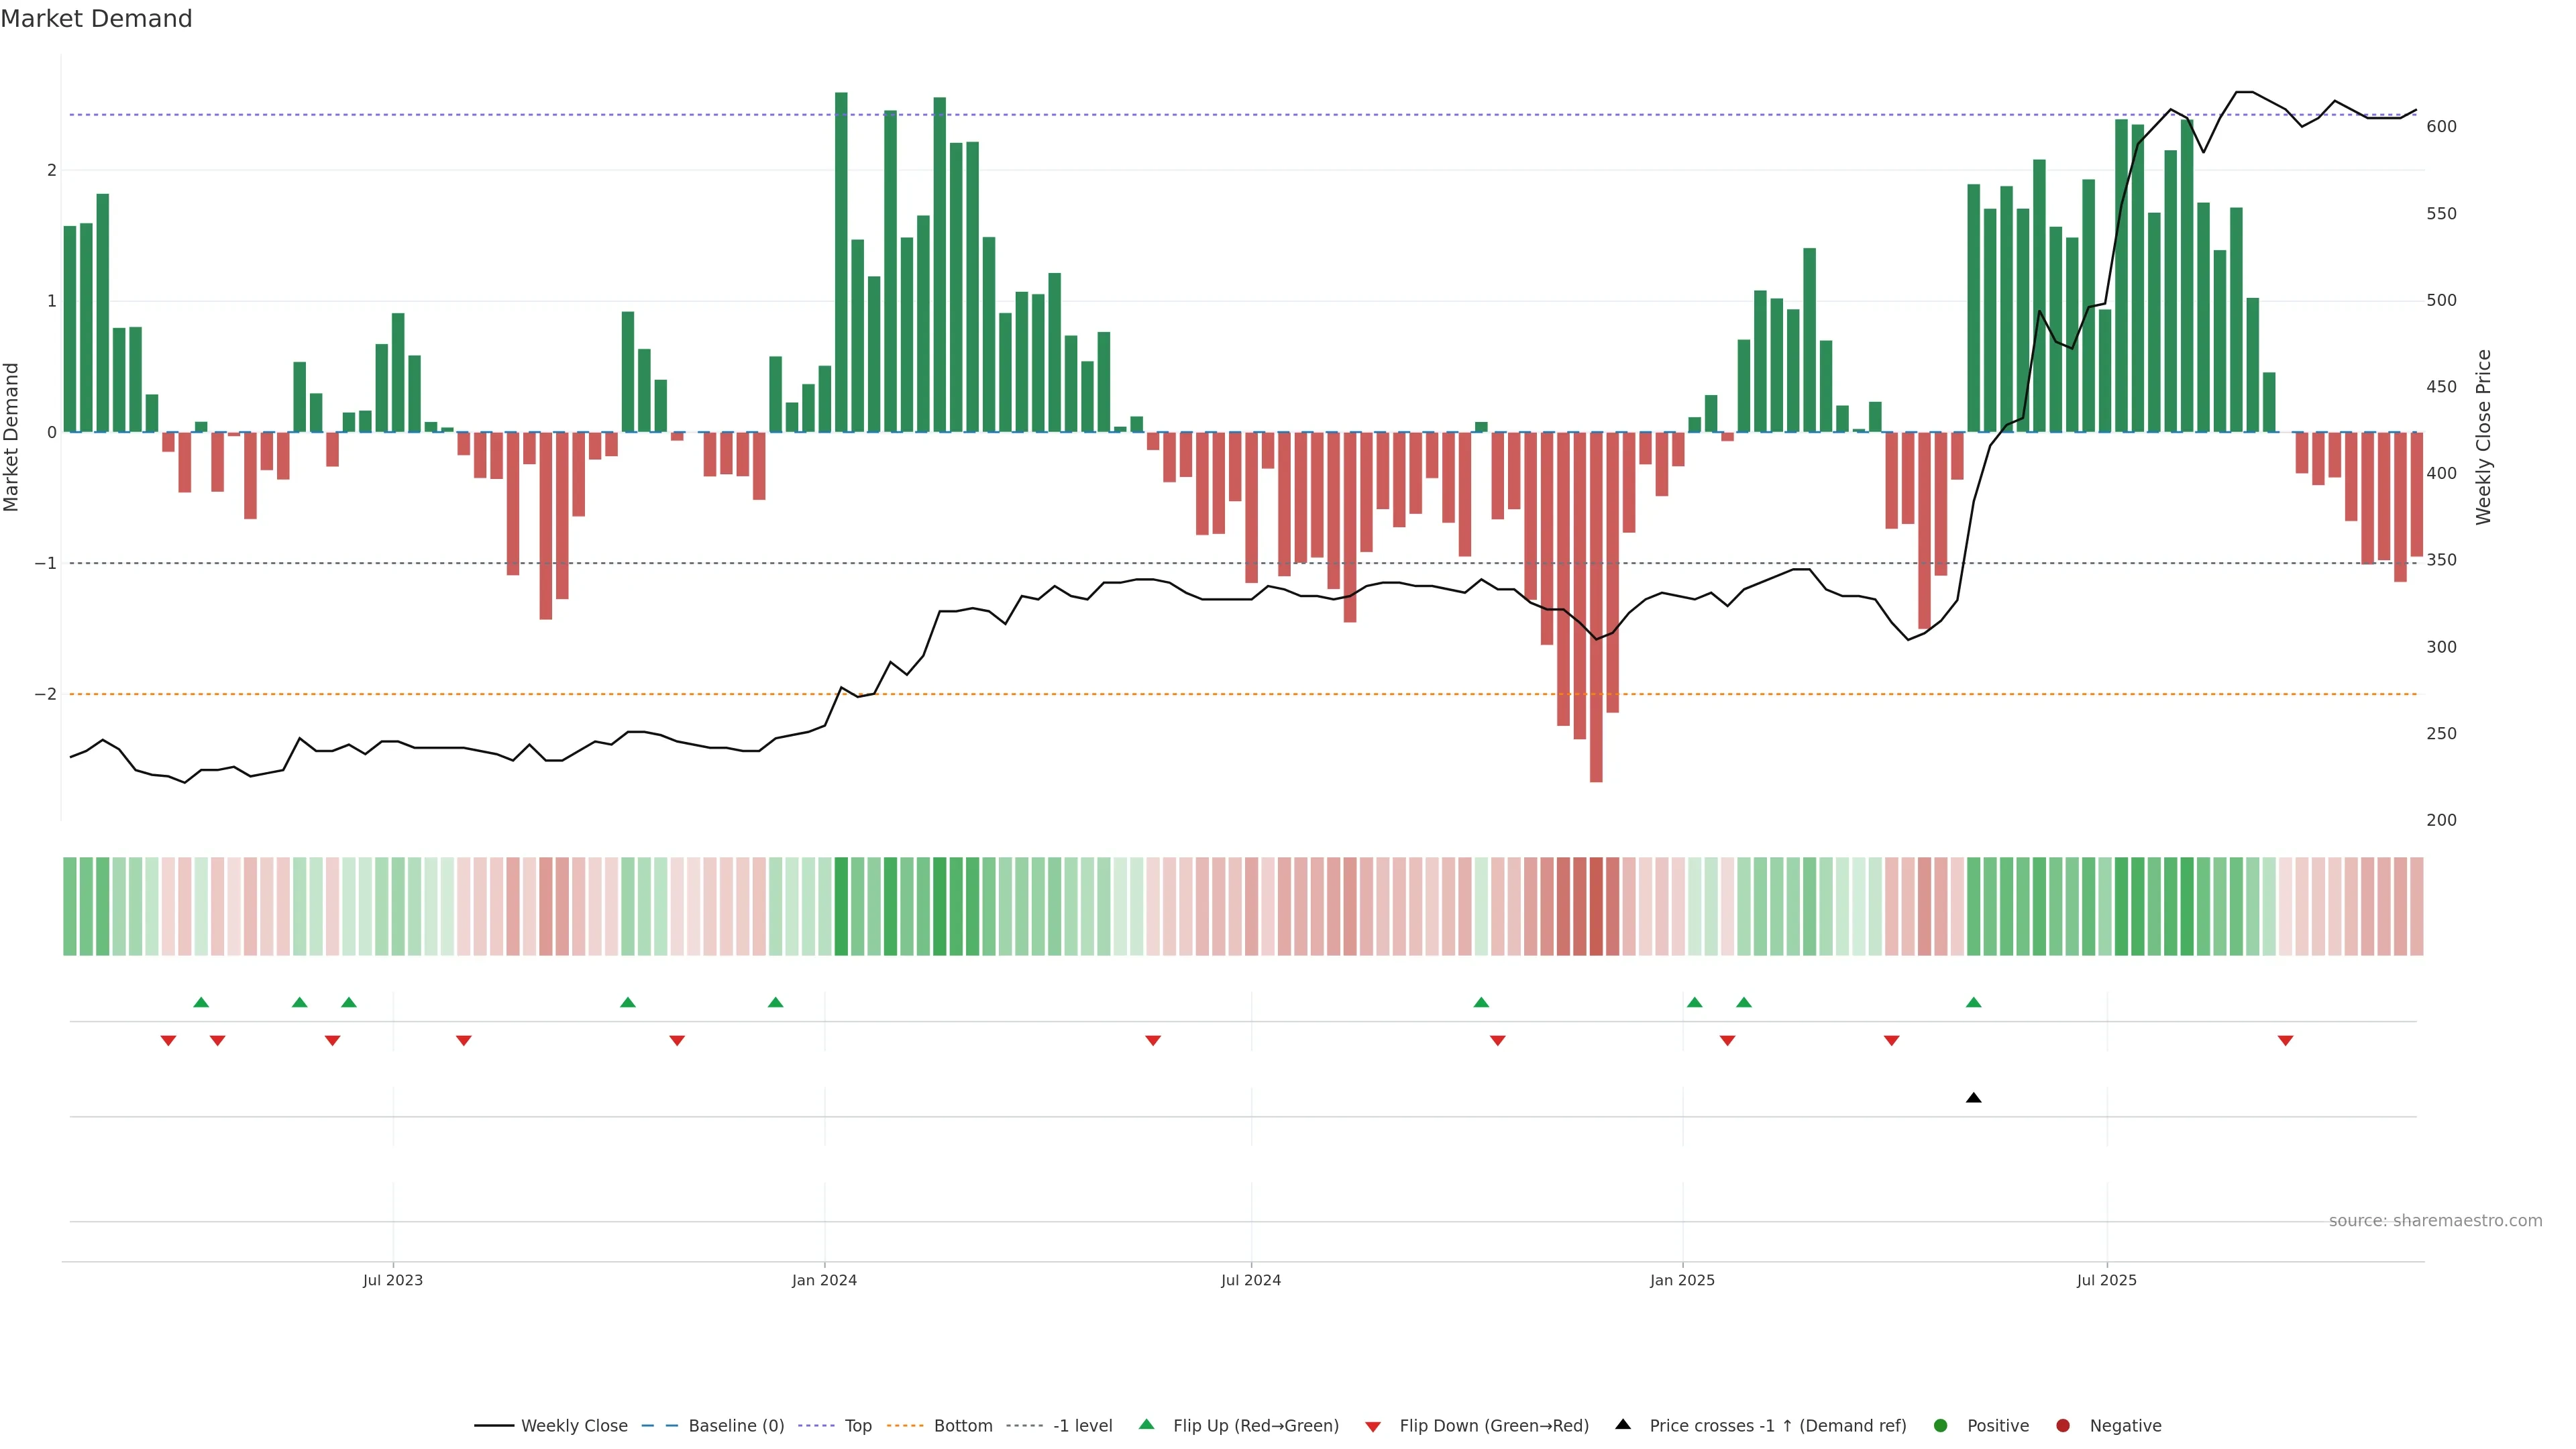
Task: Click the Market Demand y-axis title
Action: pos(12,437)
